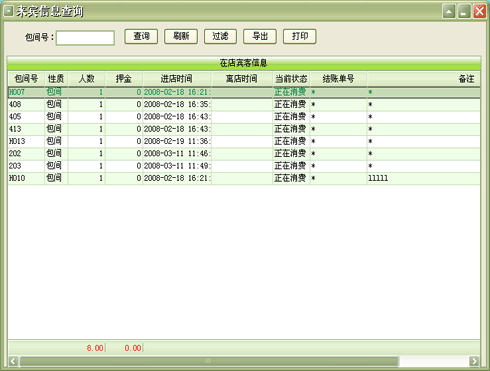490x371 pixels.
Task: Click the window system menu icon
Action: pyautogui.click(x=8, y=11)
